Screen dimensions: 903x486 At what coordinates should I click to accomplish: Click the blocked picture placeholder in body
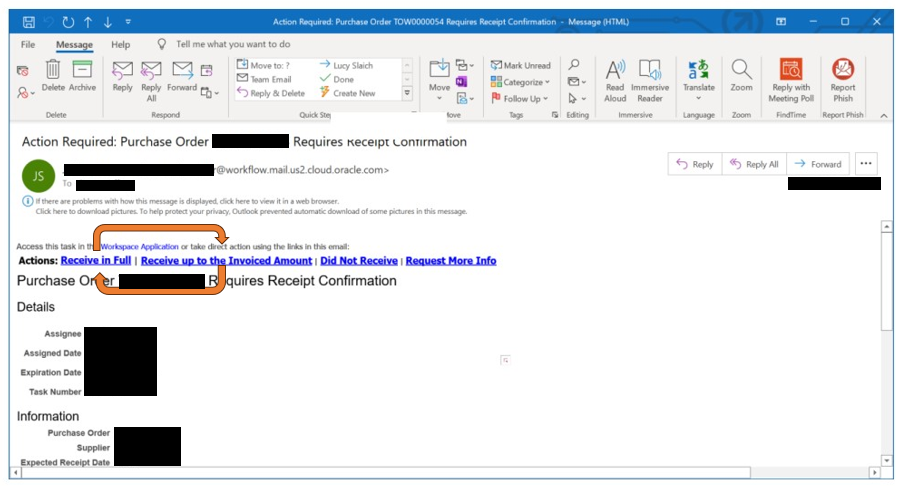coord(505,360)
